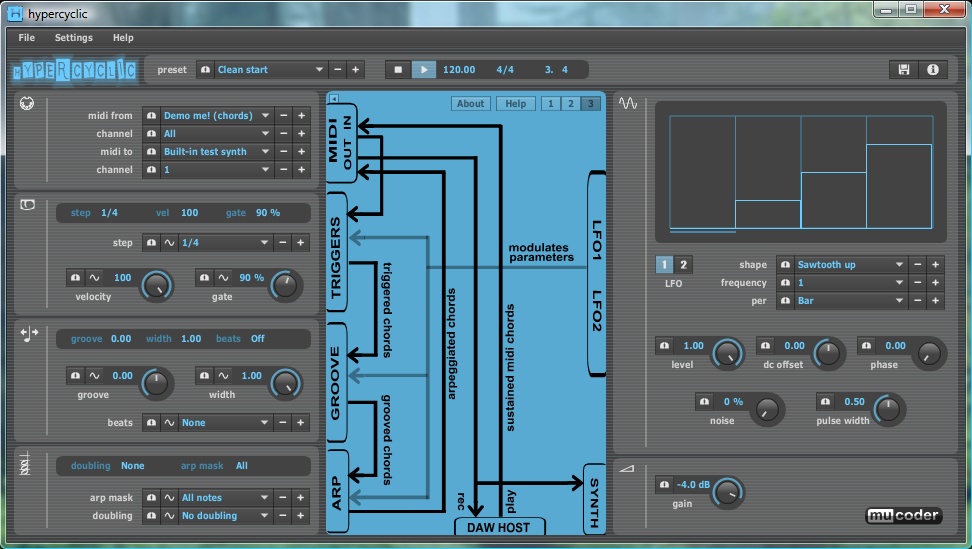Click the dc offset knob
The width and height of the screenshot is (972, 549).
[x=828, y=354]
